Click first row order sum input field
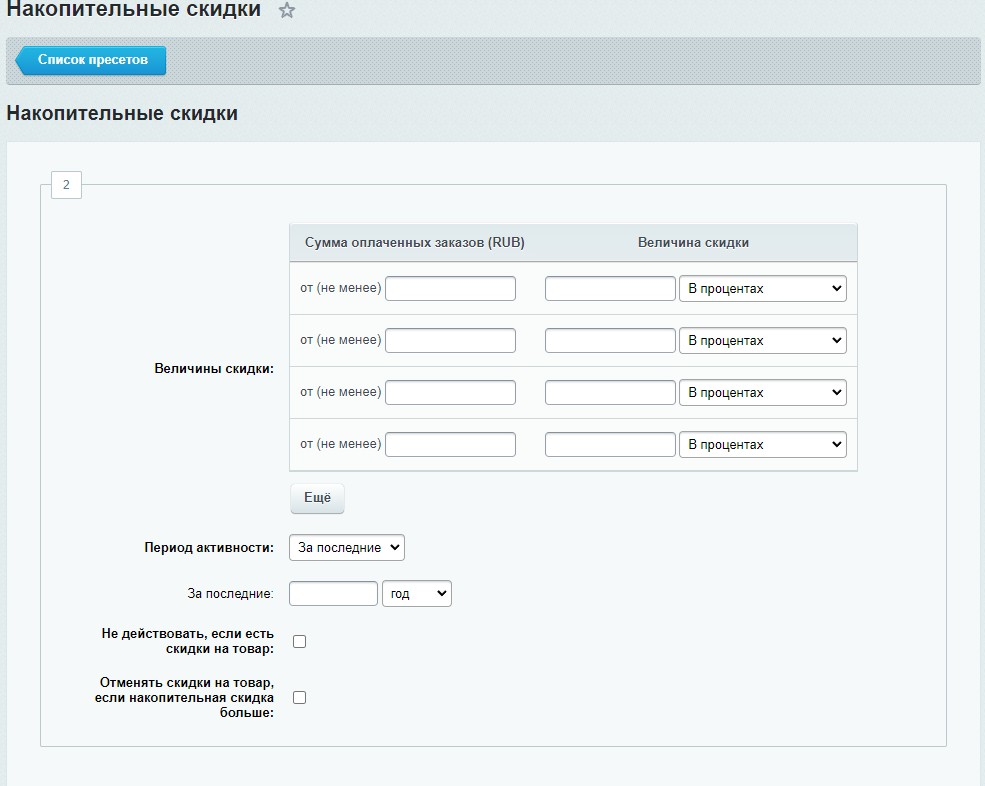 click(451, 289)
